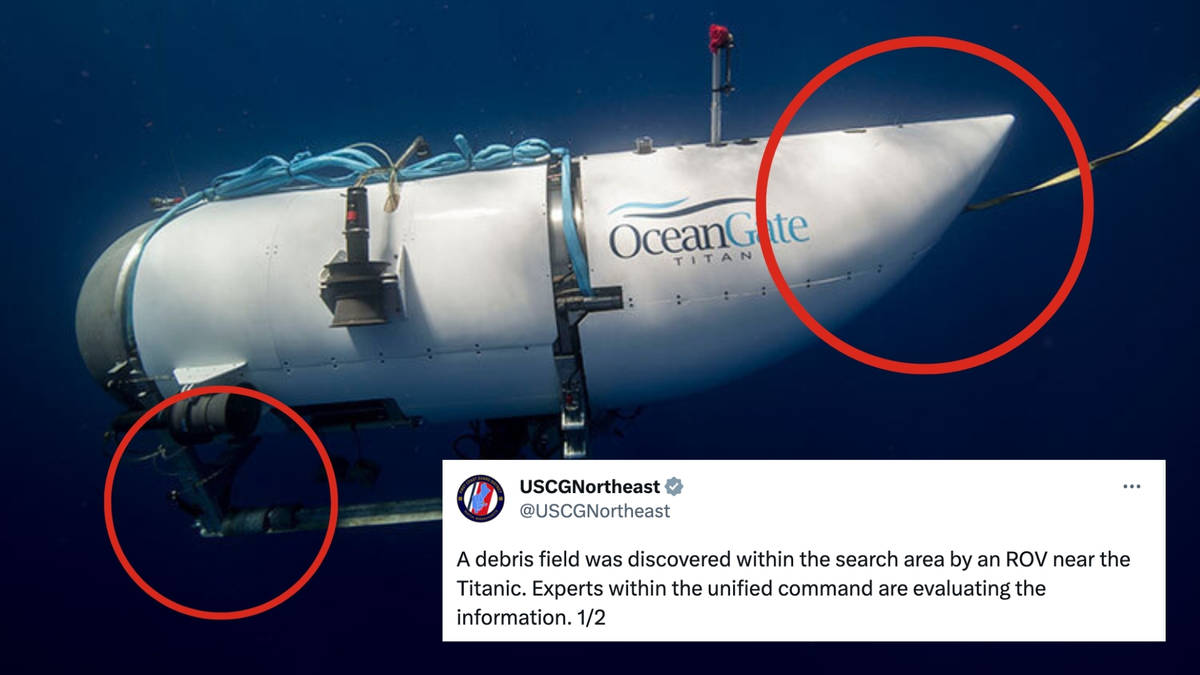This screenshot has height=675, width=1200.
Task: Open the tweet's three-dot more menu
Action: click(x=1132, y=486)
